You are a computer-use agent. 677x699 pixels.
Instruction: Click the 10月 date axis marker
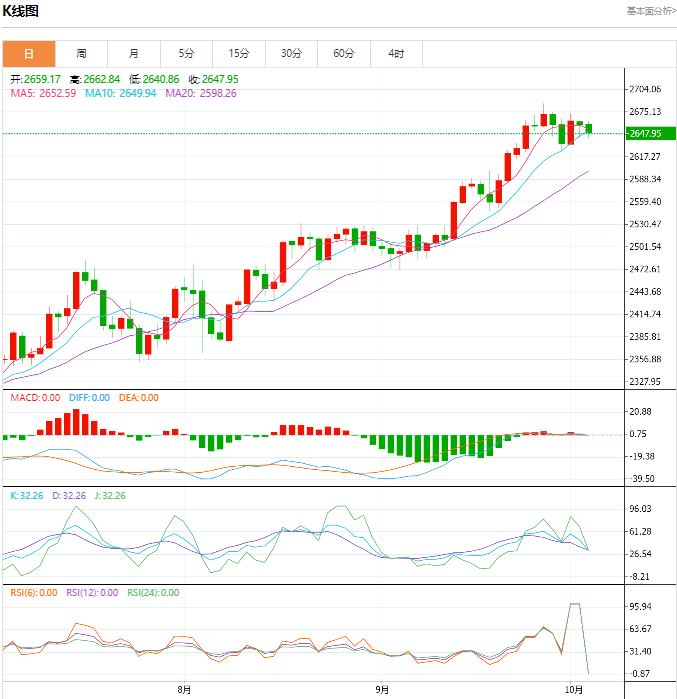pos(573,689)
